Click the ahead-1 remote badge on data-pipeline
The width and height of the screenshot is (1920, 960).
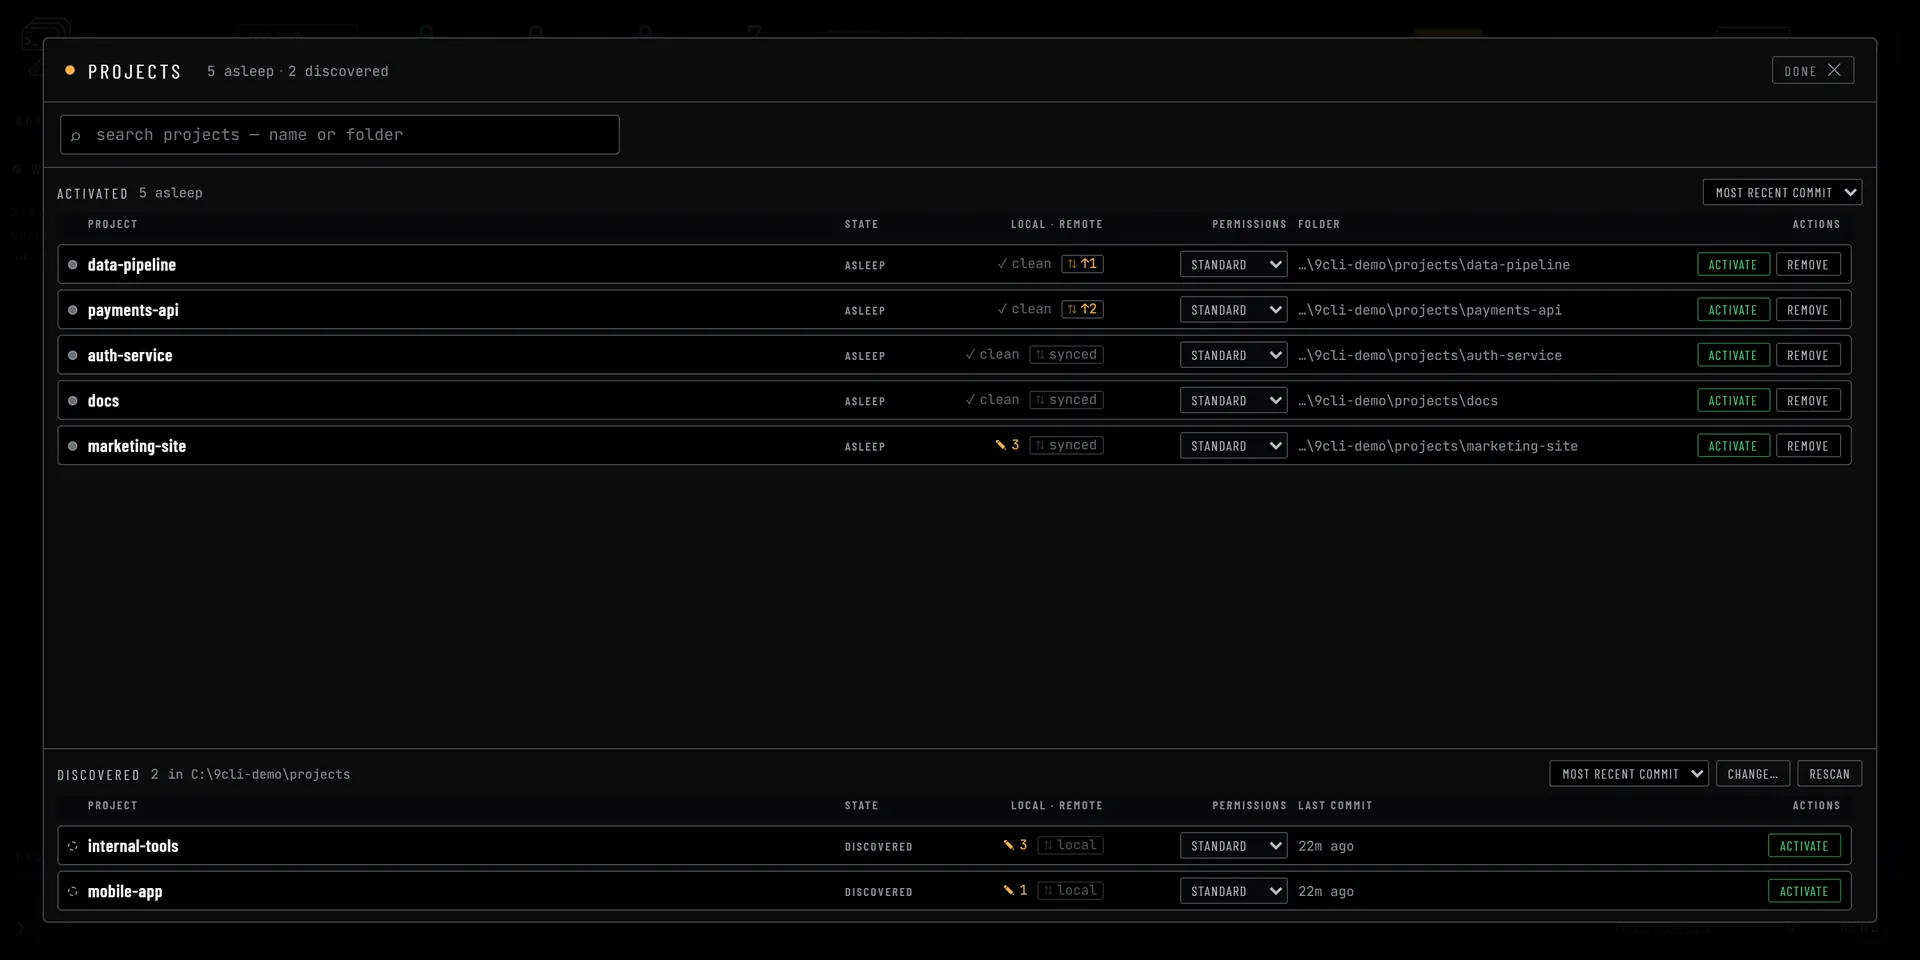1082,264
